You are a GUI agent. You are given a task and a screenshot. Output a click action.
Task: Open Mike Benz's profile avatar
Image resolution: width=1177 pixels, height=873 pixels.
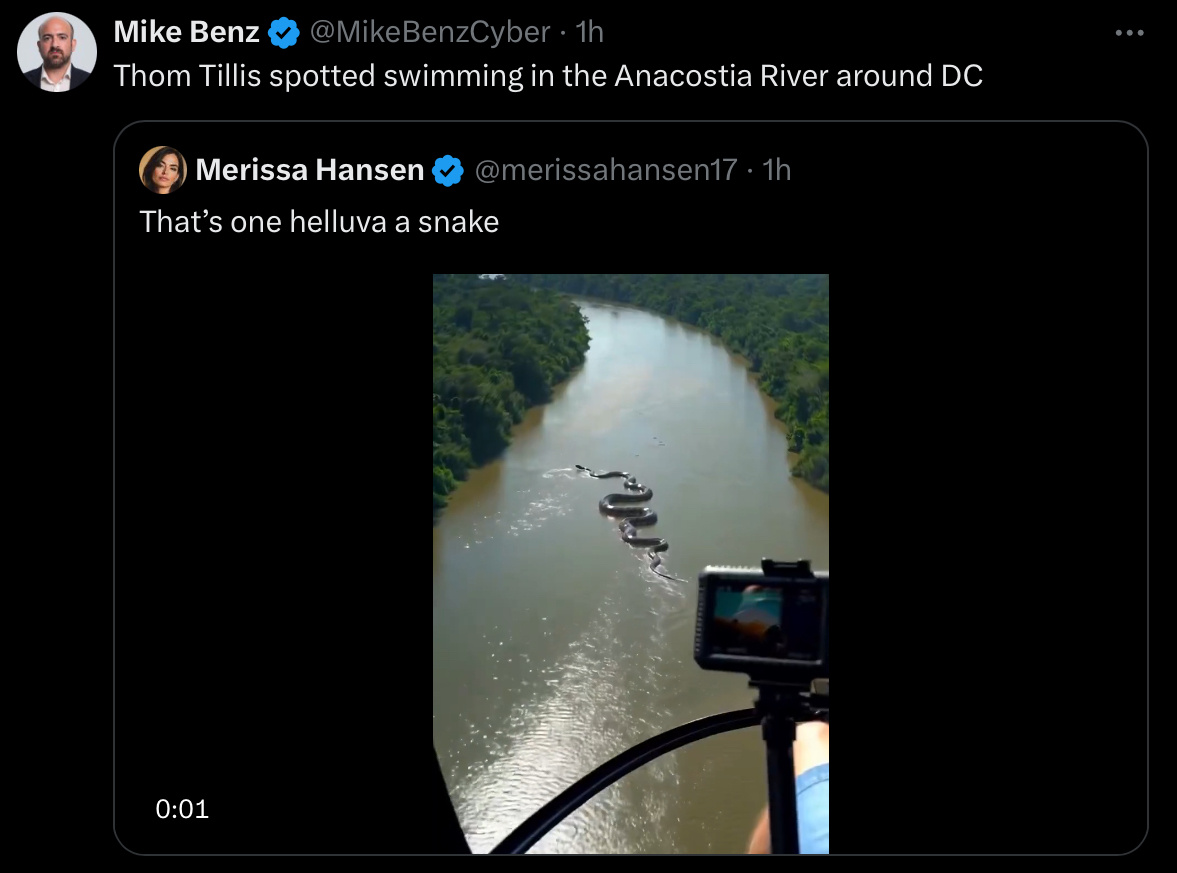coord(57,53)
